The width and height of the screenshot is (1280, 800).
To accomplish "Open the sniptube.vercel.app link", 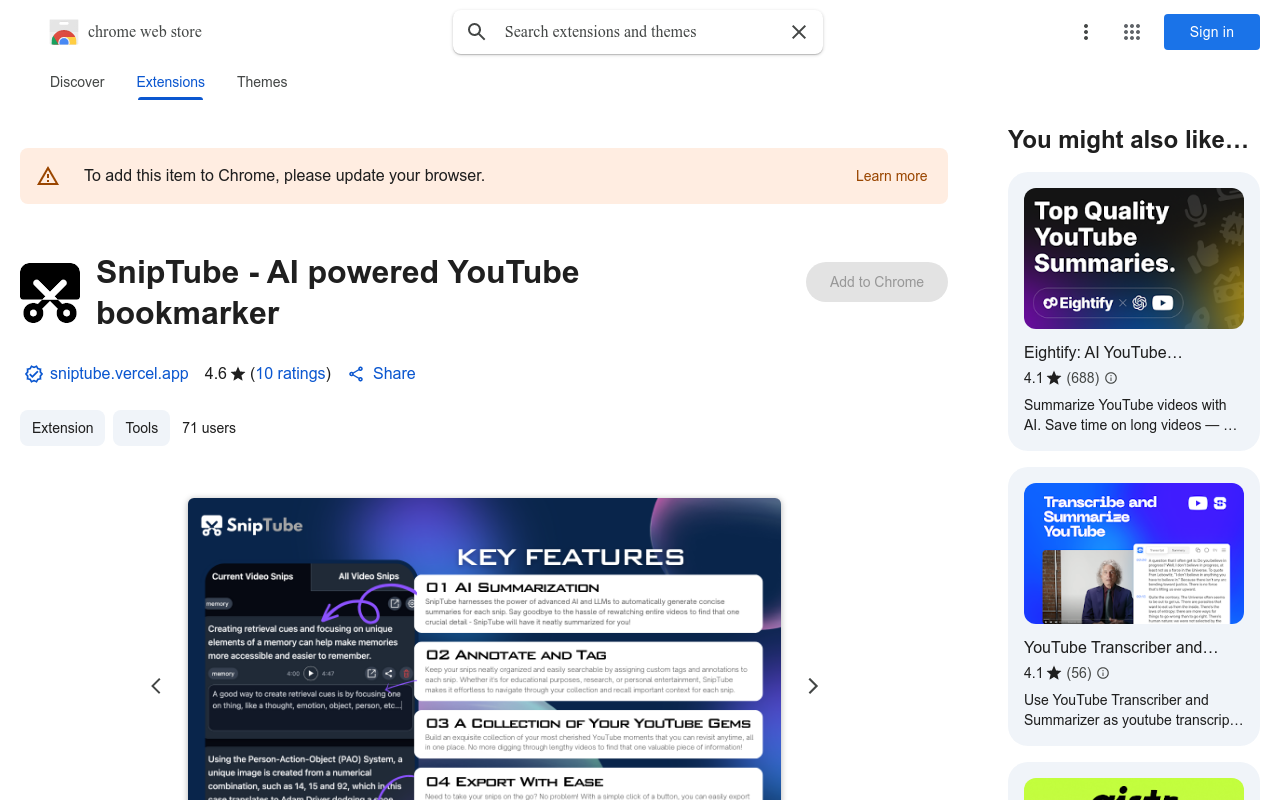I will [x=119, y=374].
